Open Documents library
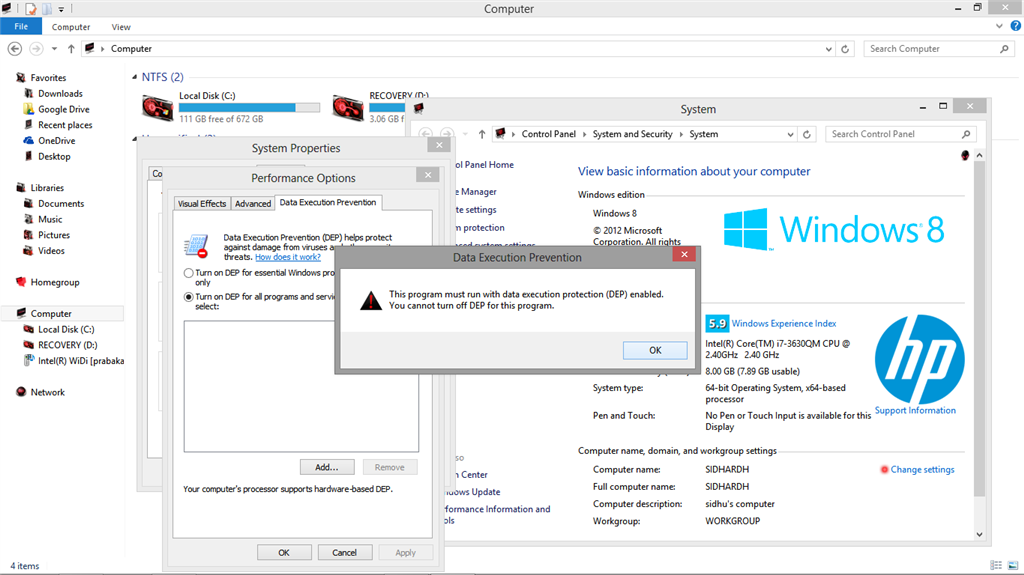This screenshot has height=575, width=1024. [x=61, y=203]
